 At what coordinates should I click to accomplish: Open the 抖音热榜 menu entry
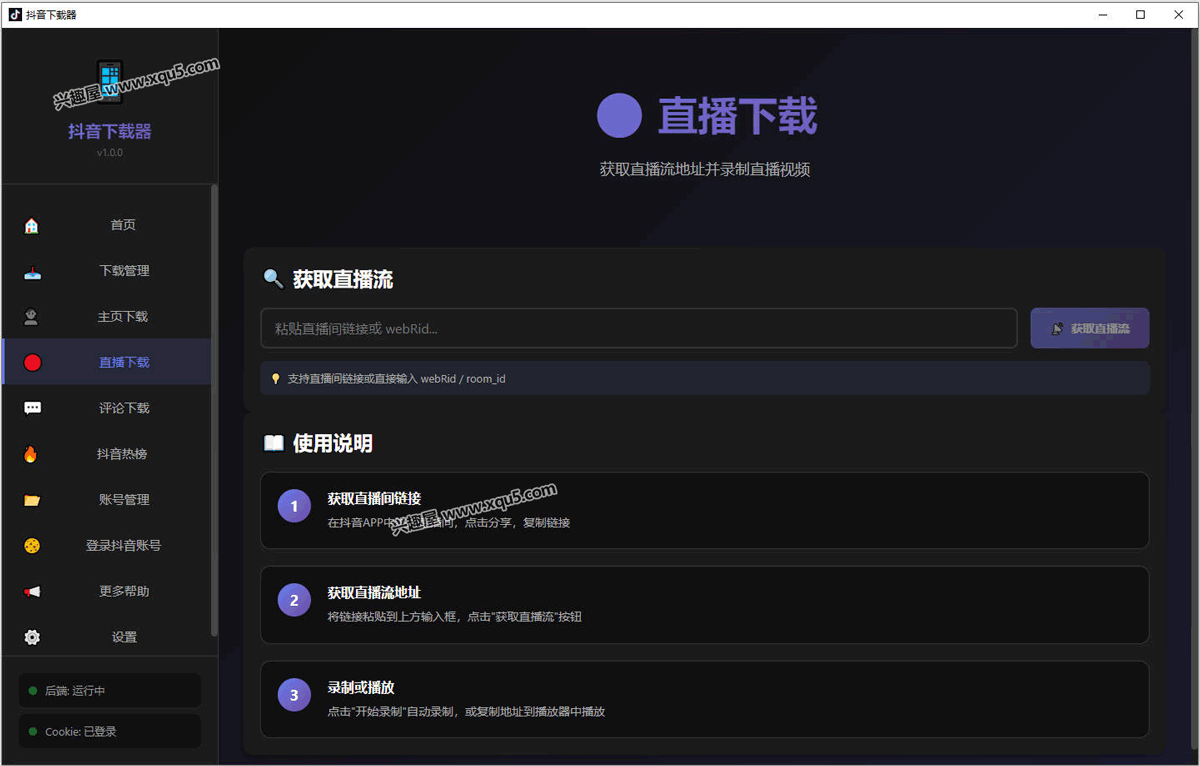(x=122, y=454)
